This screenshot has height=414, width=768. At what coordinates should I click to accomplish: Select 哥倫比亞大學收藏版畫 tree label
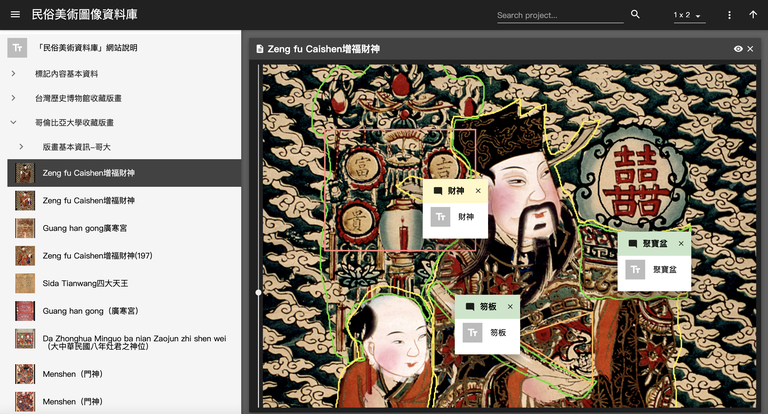pyautogui.click(x=74, y=122)
